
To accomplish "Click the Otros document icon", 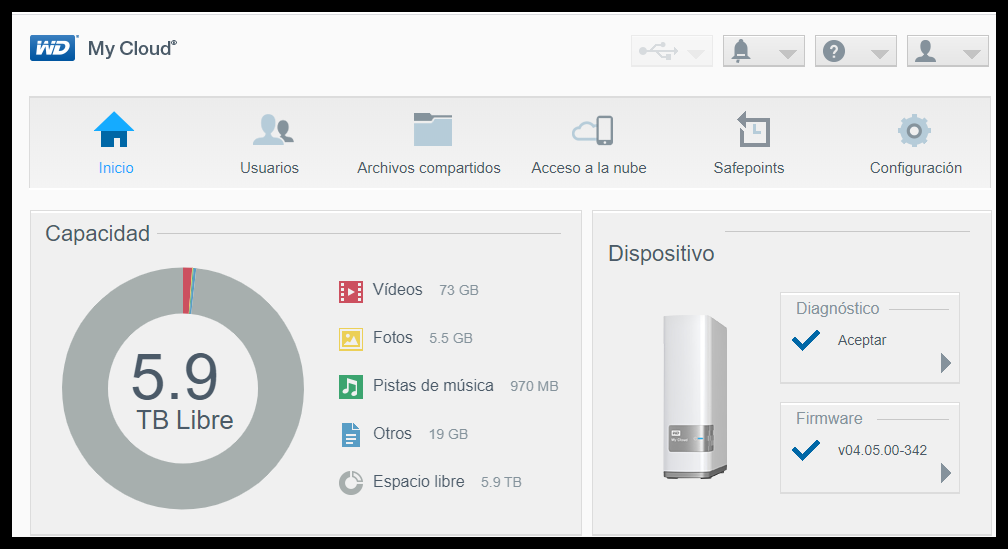I will 351,435.
